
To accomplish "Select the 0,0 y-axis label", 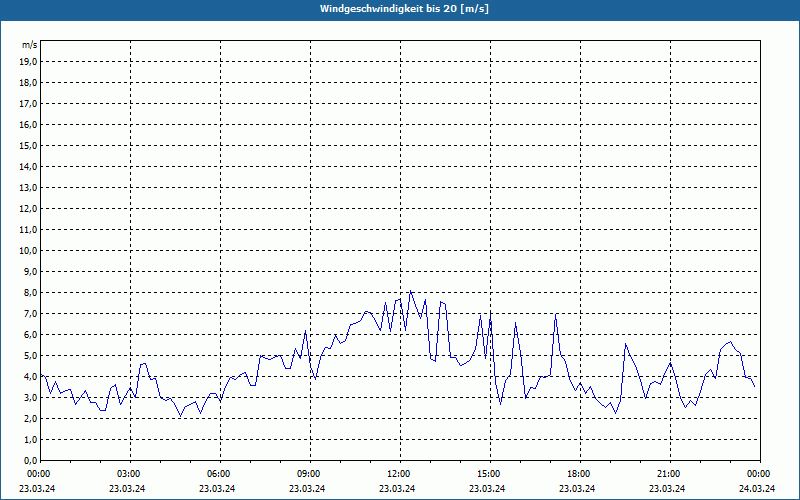I will 31,460.
